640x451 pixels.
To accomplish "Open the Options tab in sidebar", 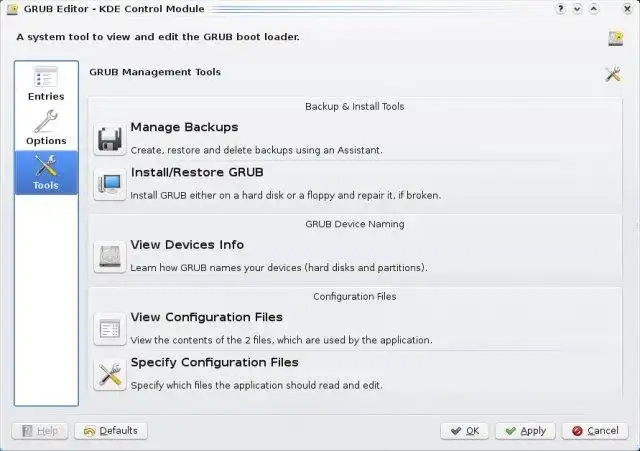I will pyautogui.click(x=46, y=129).
